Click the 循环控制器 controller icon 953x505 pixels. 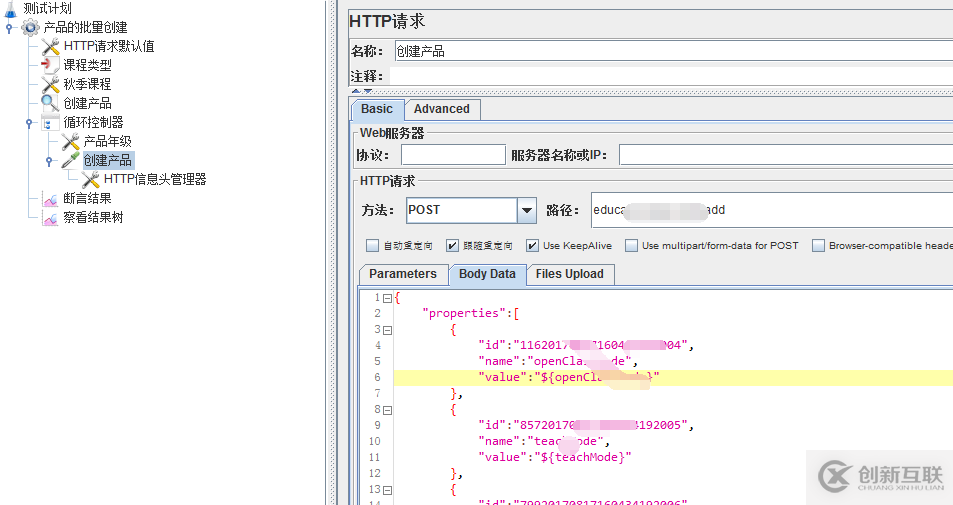click(50, 122)
